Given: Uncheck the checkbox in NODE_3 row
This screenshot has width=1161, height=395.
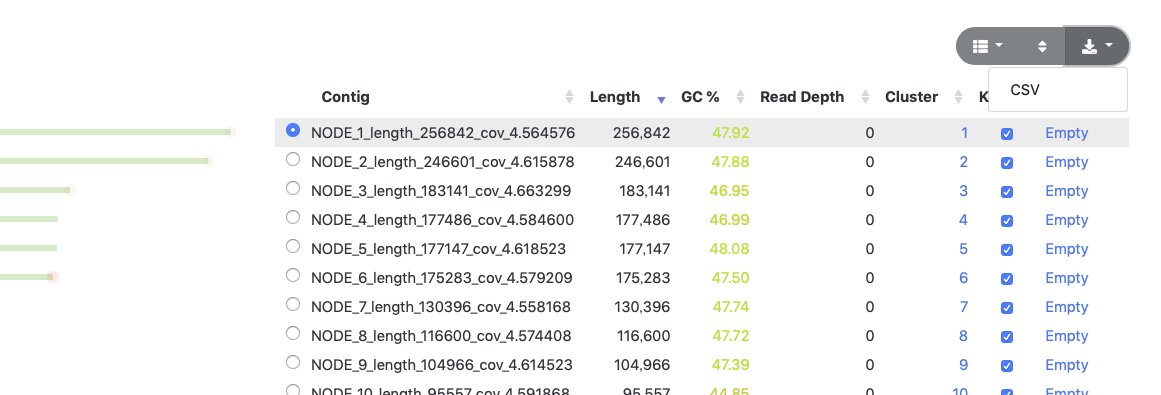Looking at the screenshot, I should point(1007,192).
